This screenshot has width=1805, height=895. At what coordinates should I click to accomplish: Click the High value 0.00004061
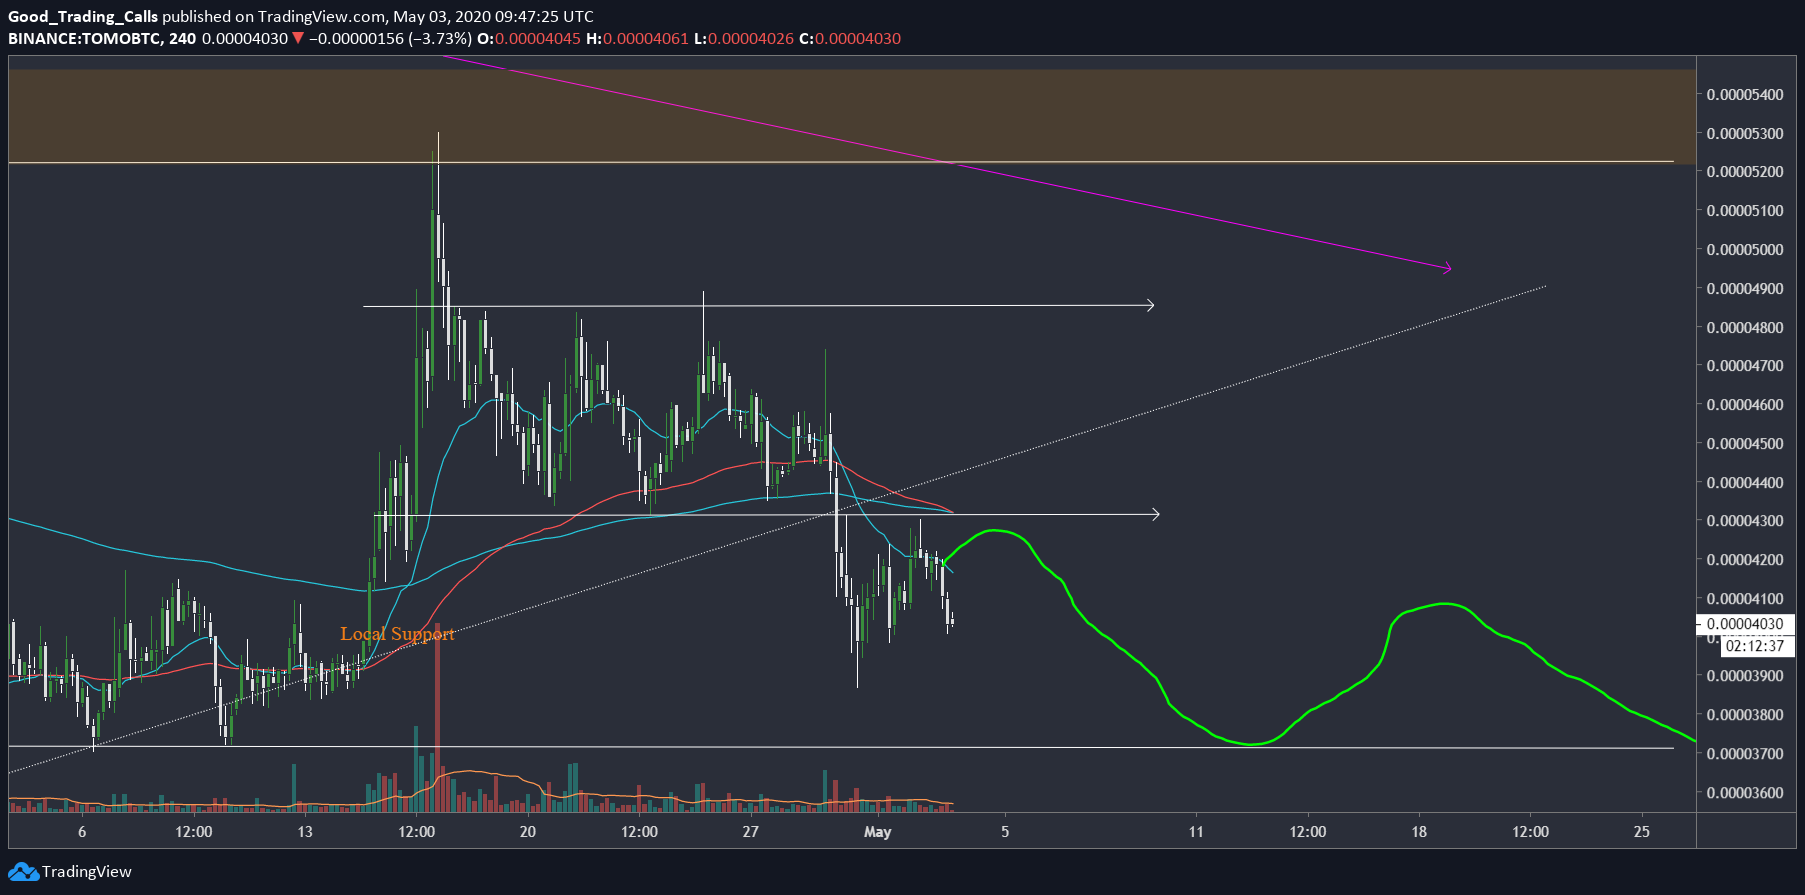[646, 39]
